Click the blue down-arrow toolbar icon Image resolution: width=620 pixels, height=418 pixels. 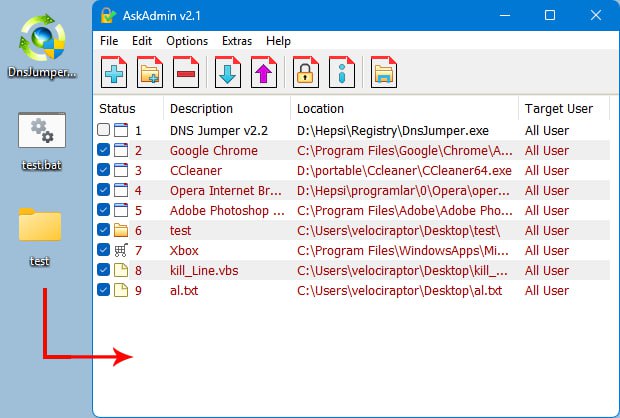(228, 72)
